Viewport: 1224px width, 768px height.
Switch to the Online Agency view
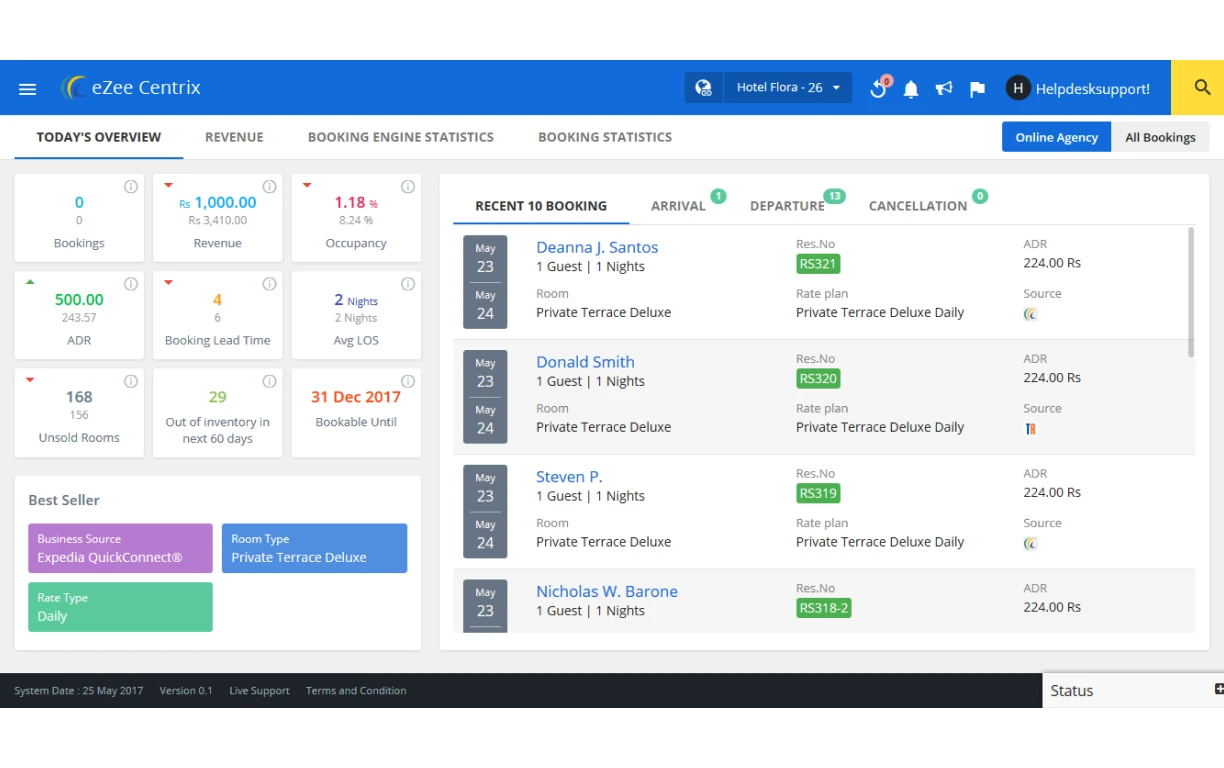(1056, 137)
